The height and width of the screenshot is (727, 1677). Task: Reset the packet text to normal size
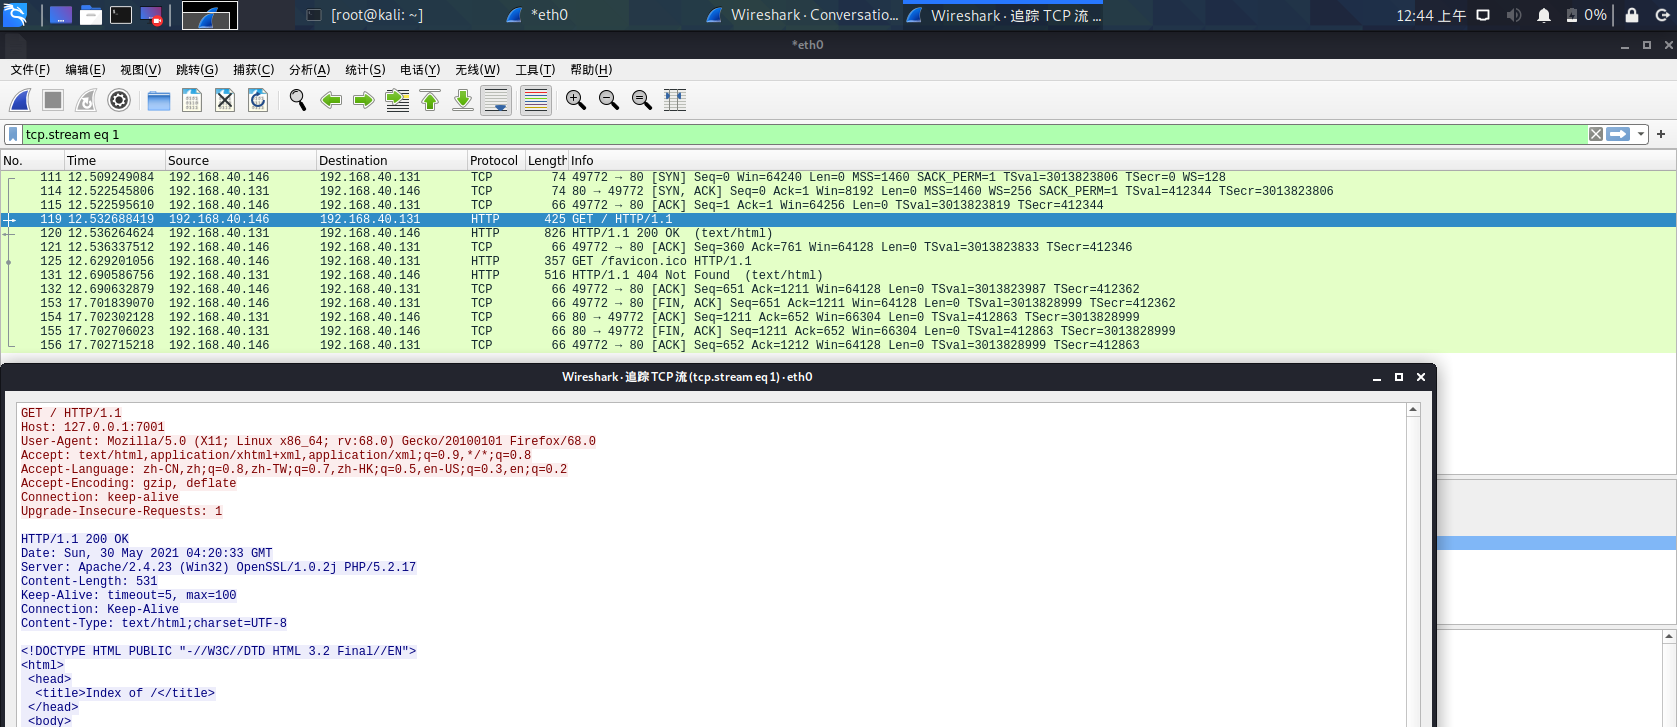coord(642,100)
